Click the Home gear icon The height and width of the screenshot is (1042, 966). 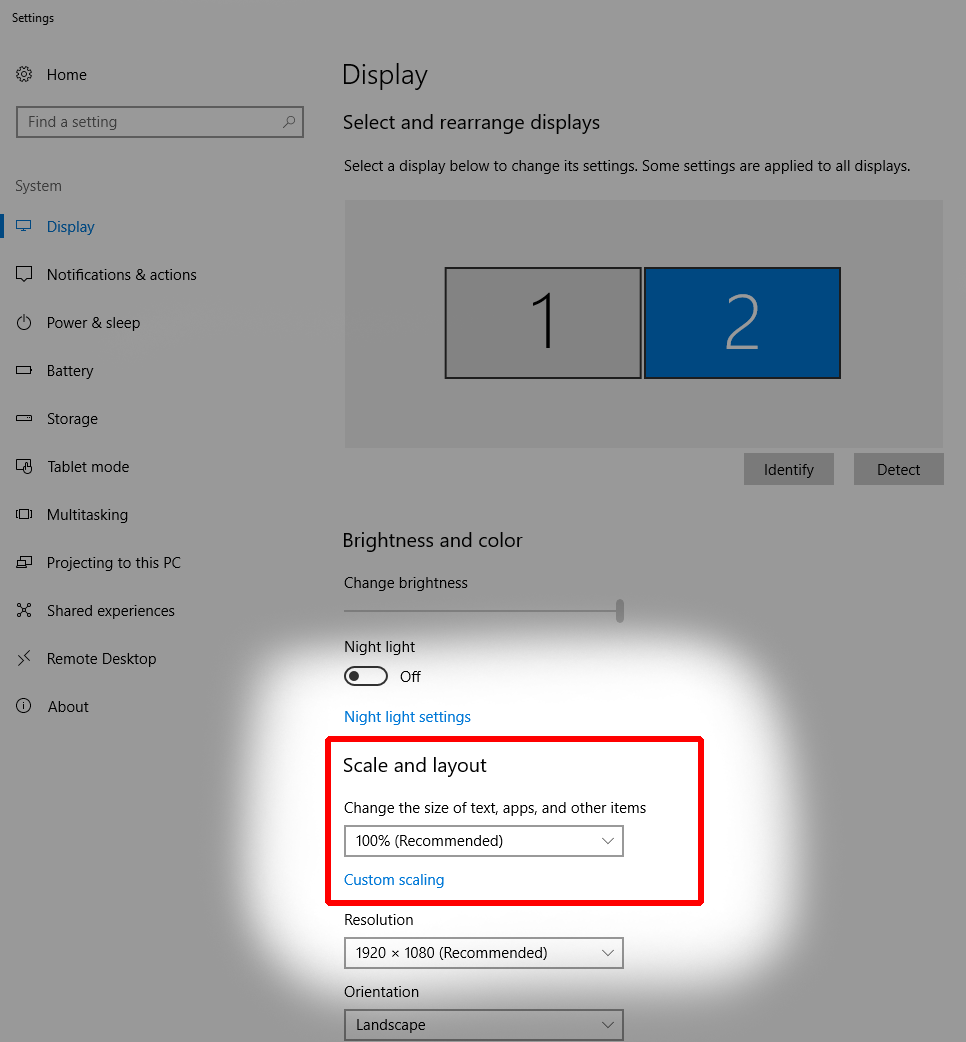(x=24, y=75)
